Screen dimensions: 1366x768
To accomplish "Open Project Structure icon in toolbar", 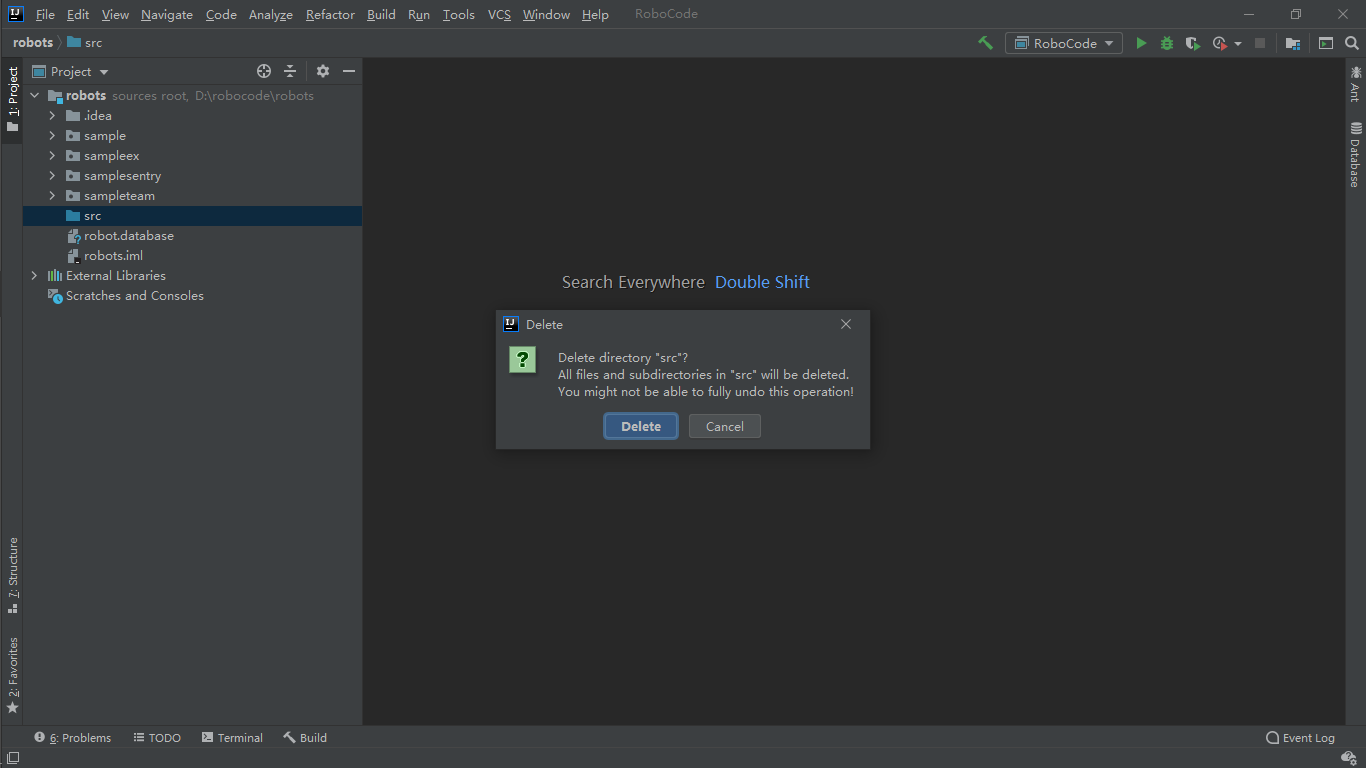I will click(1293, 43).
